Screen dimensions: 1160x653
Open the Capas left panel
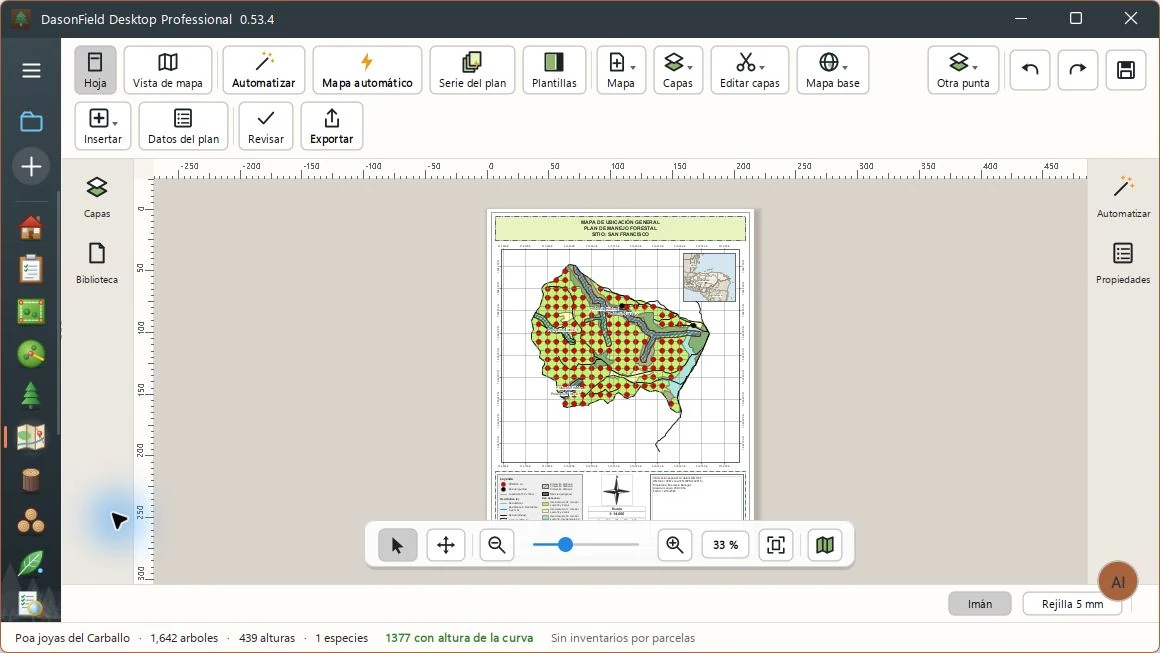(97, 197)
